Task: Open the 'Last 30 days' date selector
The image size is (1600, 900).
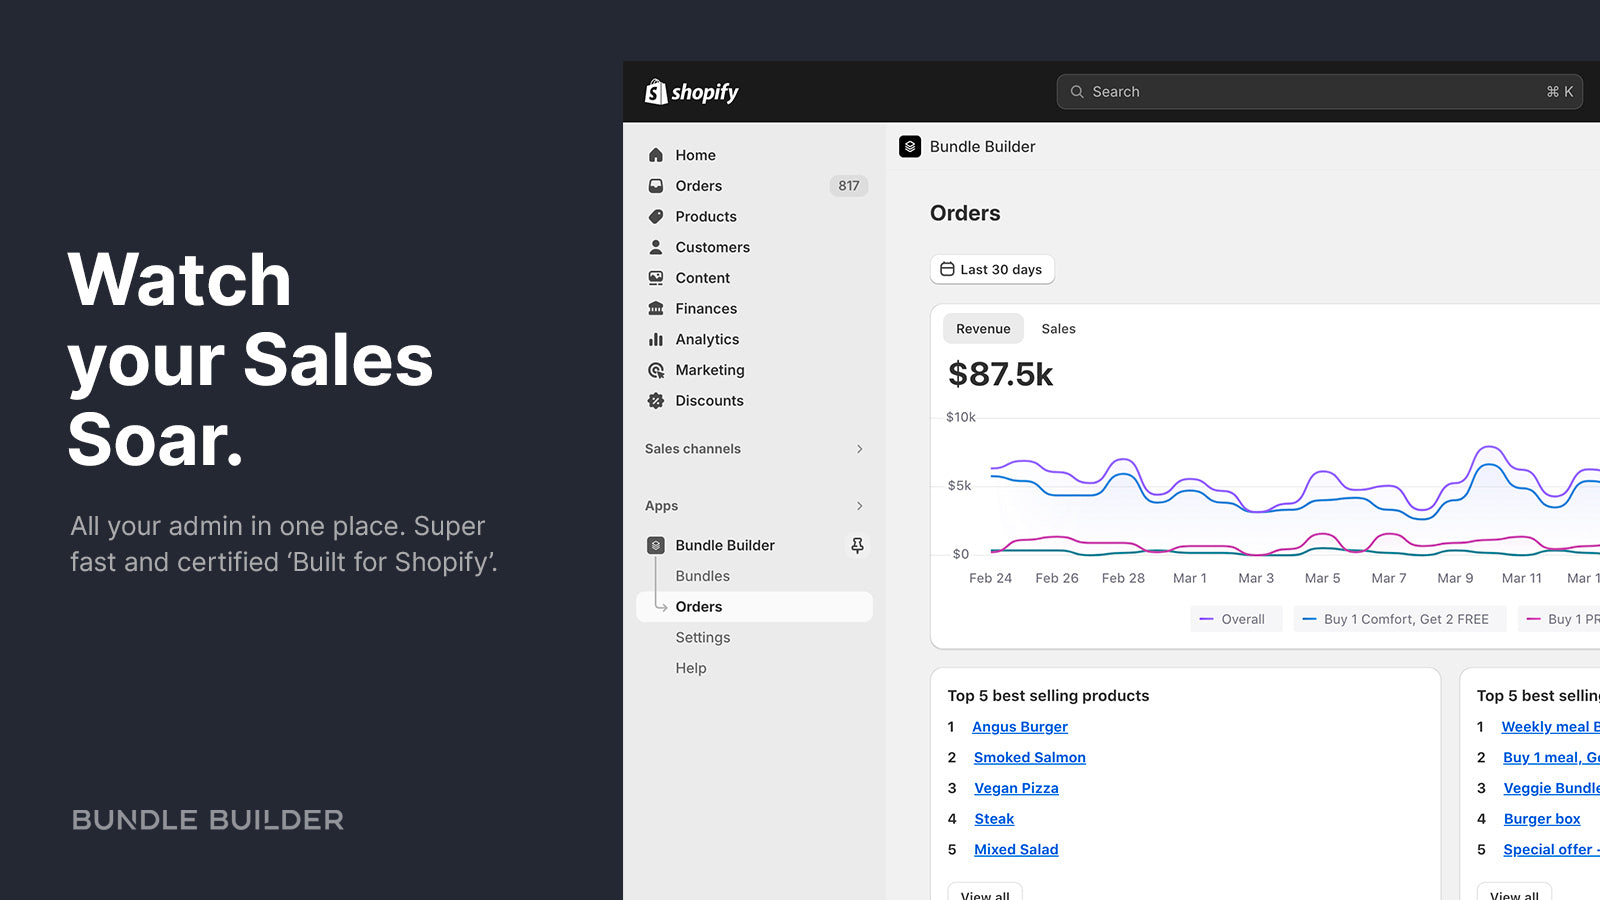Action: (992, 269)
